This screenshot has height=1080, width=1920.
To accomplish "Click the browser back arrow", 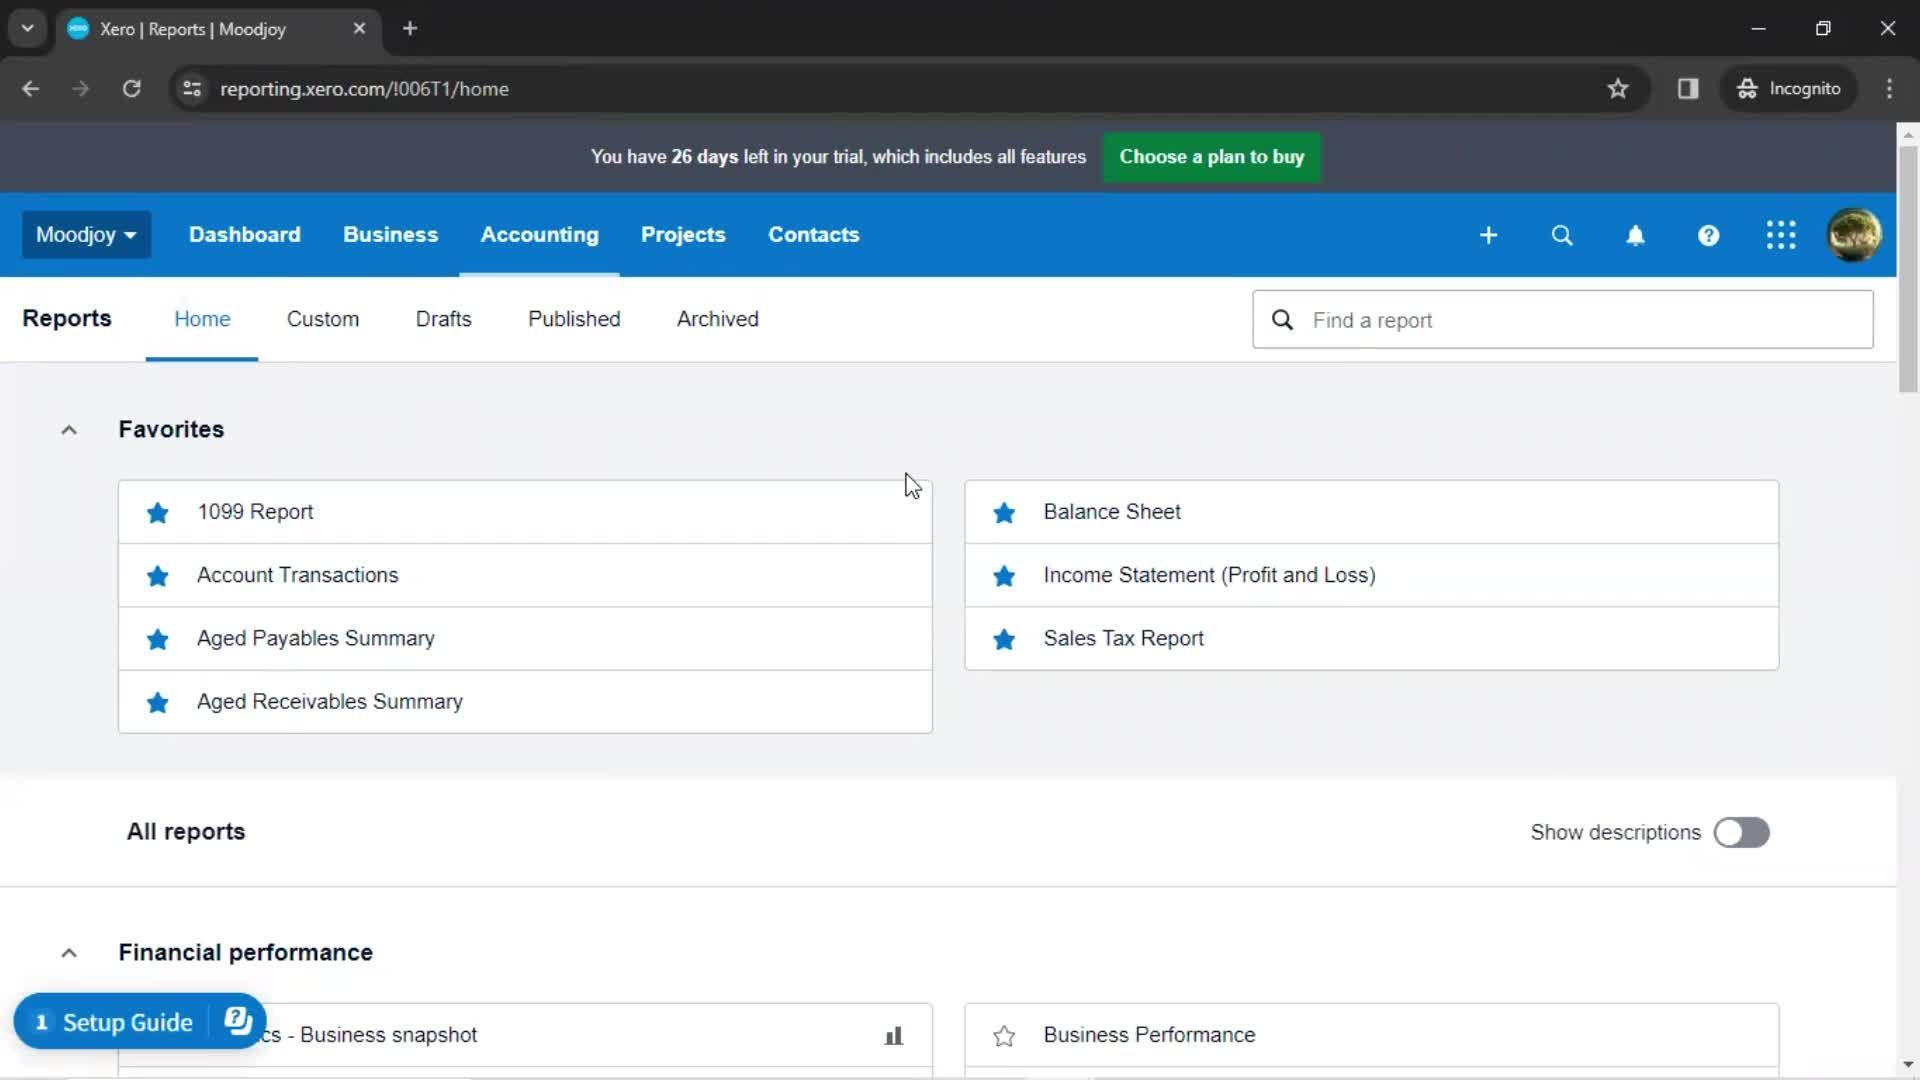I will click(x=31, y=89).
